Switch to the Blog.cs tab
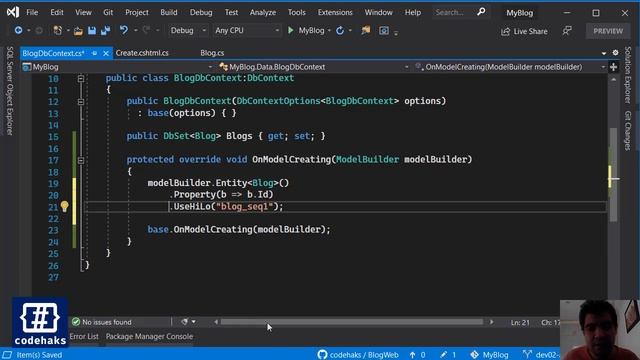The height and width of the screenshot is (360, 640). click(x=212, y=53)
